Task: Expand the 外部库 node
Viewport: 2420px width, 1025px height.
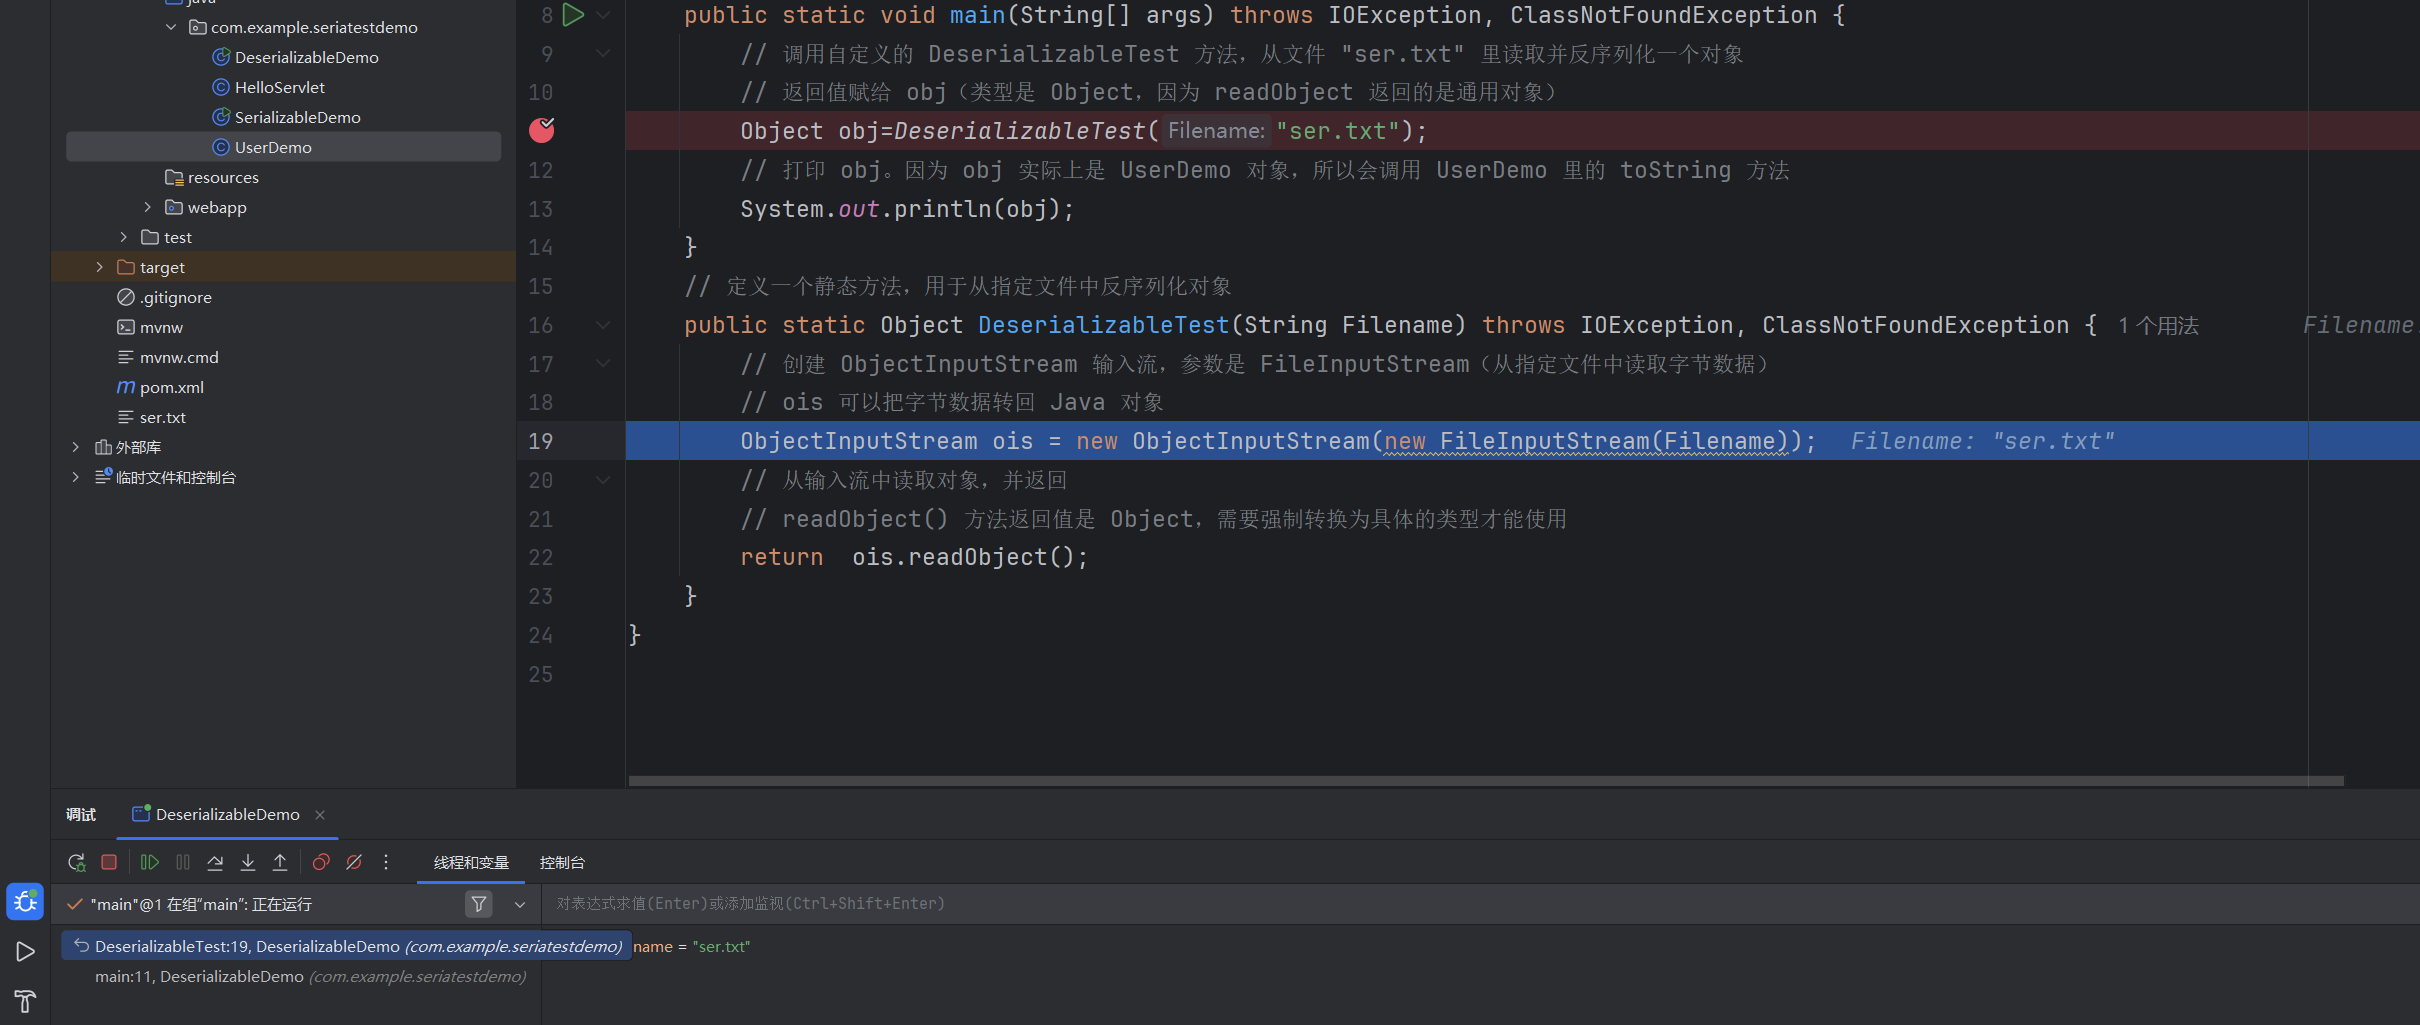Action: pyautogui.click(x=76, y=447)
